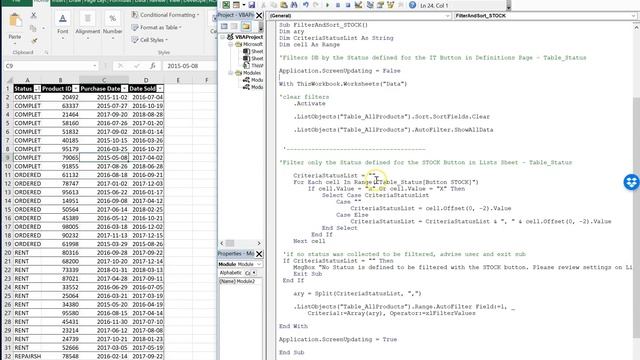Viewport: 640px width, 360px height.
Task: Toggle Folders icon in the Project pane
Action: click(246, 27)
